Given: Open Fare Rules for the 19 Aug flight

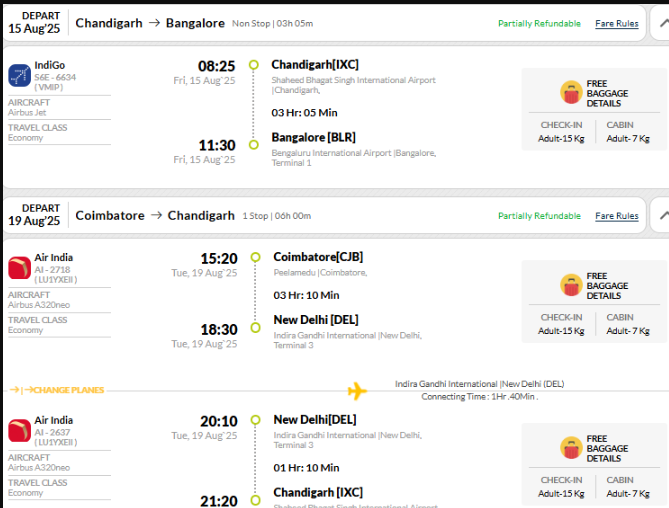Looking at the screenshot, I should tap(617, 216).
